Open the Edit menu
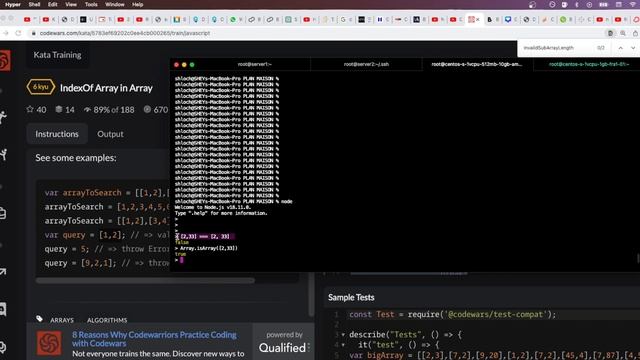Screen dimensions: 640x360 click(x=53, y=4)
